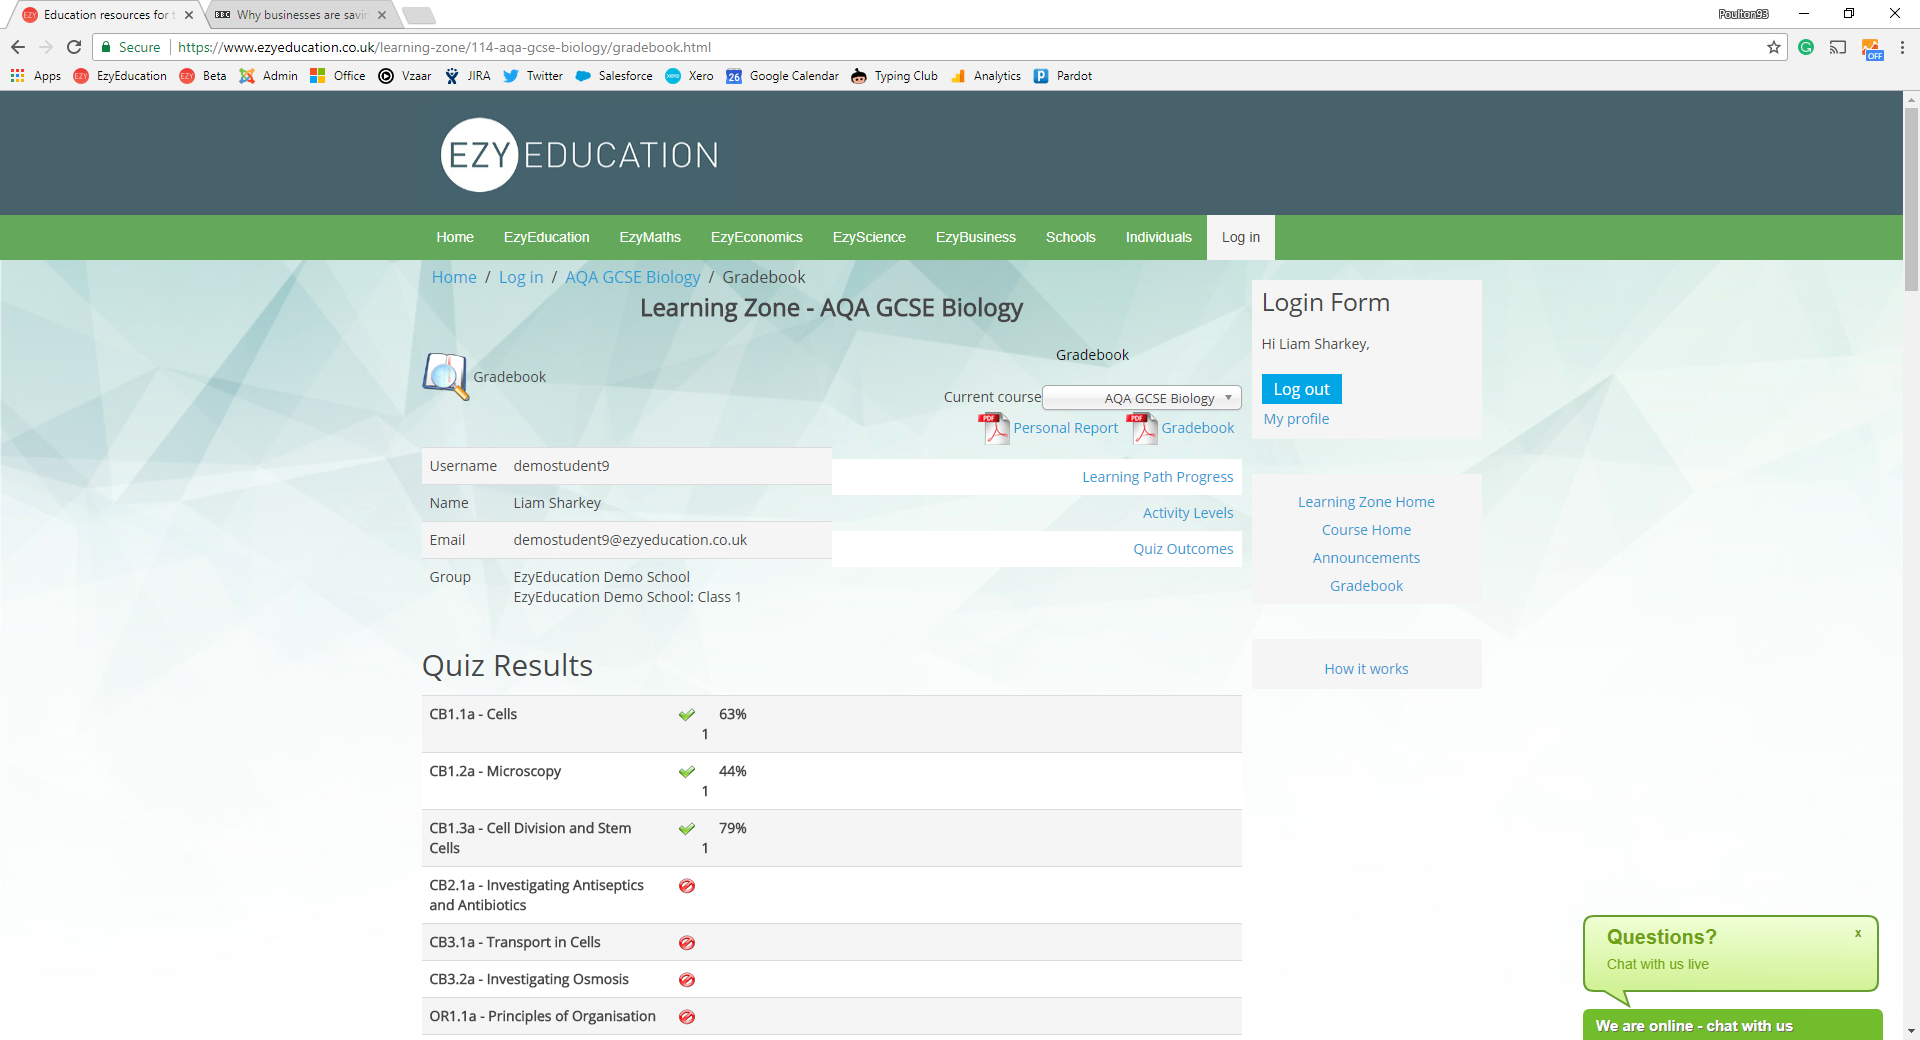Open the Google Calendar bookmark
Image resolution: width=1920 pixels, height=1040 pixels.
click(x=782, y=76)
